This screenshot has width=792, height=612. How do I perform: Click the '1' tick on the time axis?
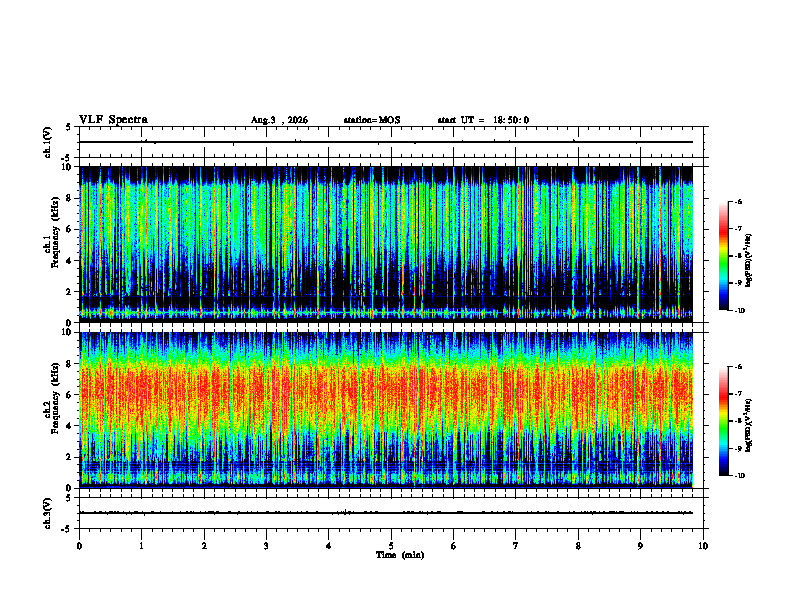pyautogui.click(x=141, y=546)
